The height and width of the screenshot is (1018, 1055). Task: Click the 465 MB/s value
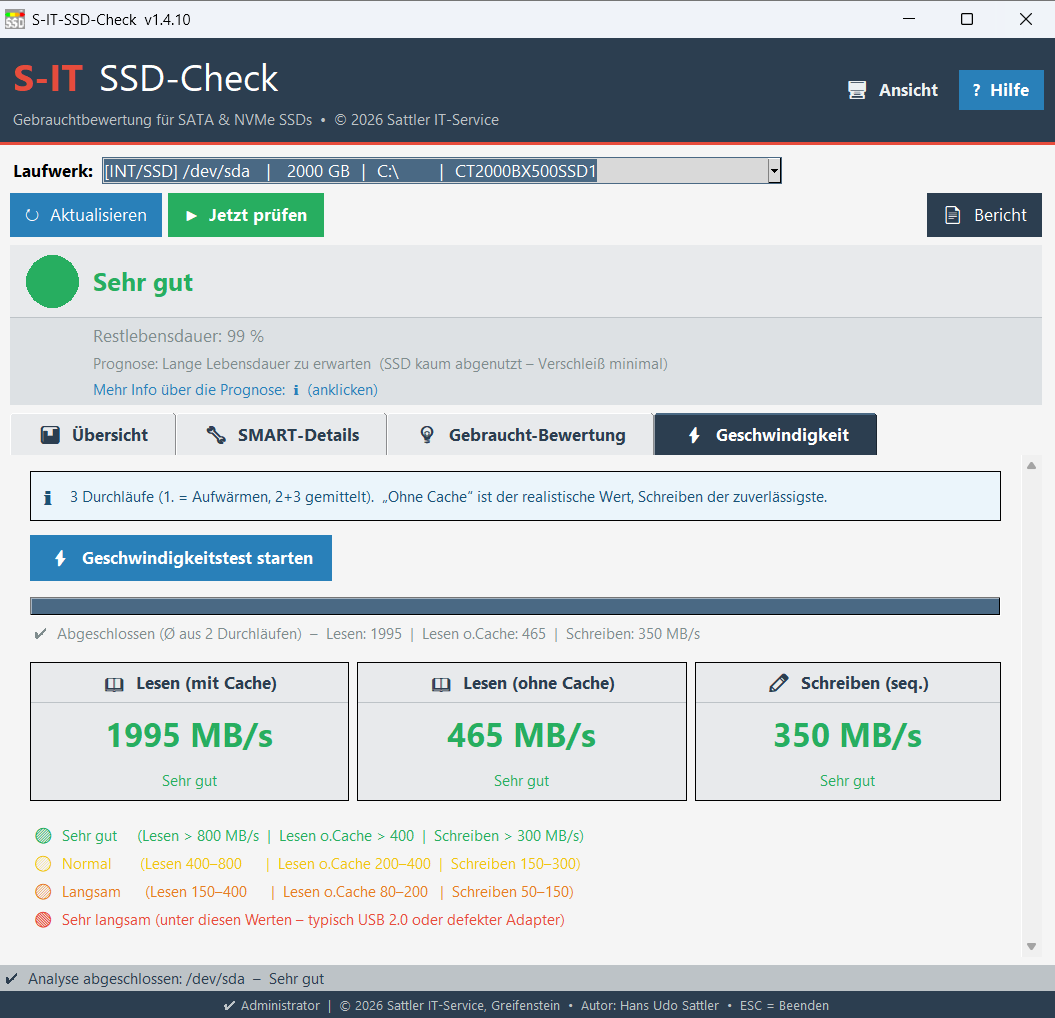[x=521, y=735]
